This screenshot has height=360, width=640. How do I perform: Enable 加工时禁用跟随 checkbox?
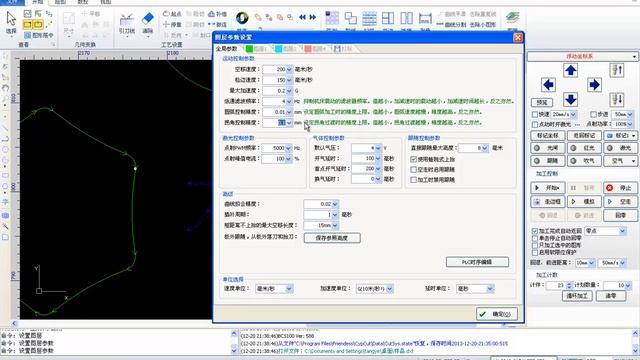[413, 180]
